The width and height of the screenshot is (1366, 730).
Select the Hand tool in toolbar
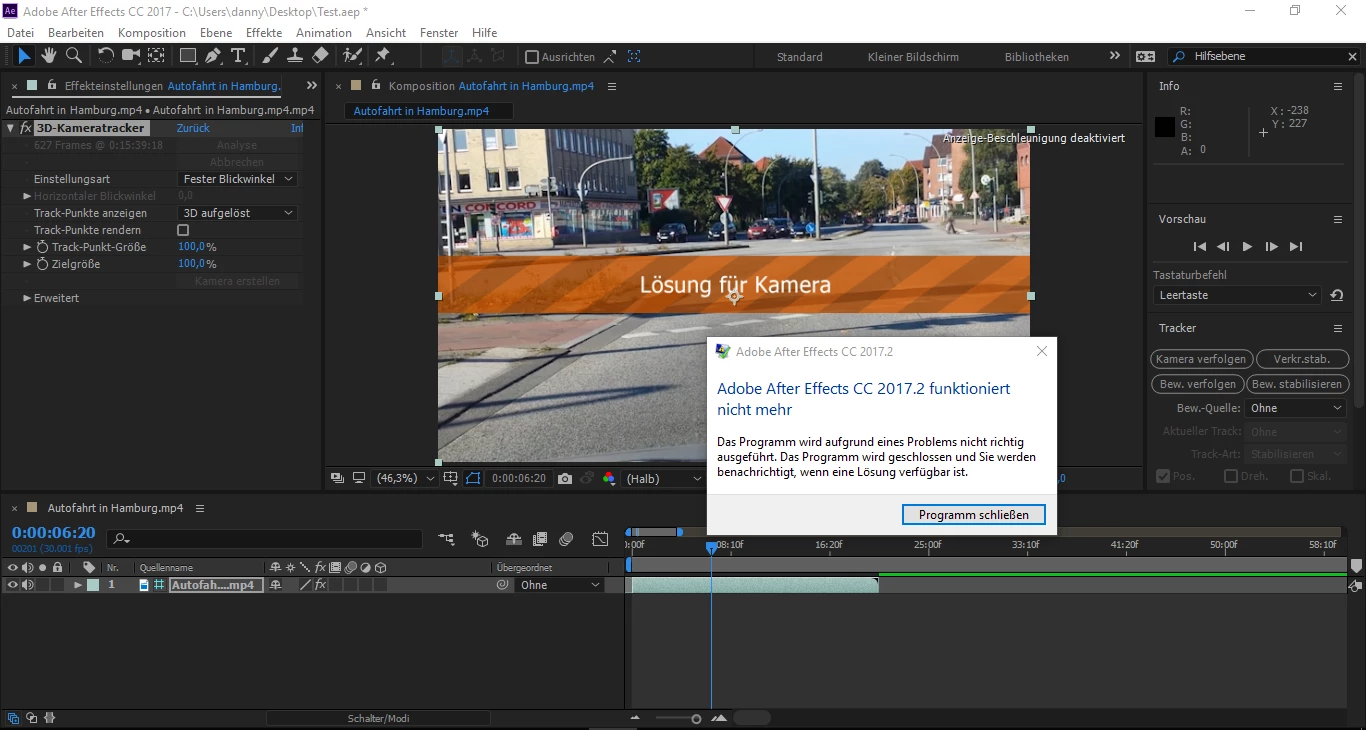click(48, 56)
